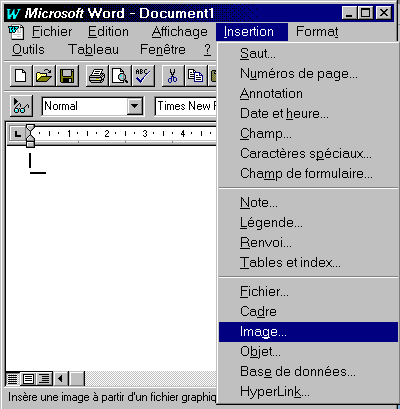Open the Fichier menu
Screen dimensions: 400x409
click(52, 32)
